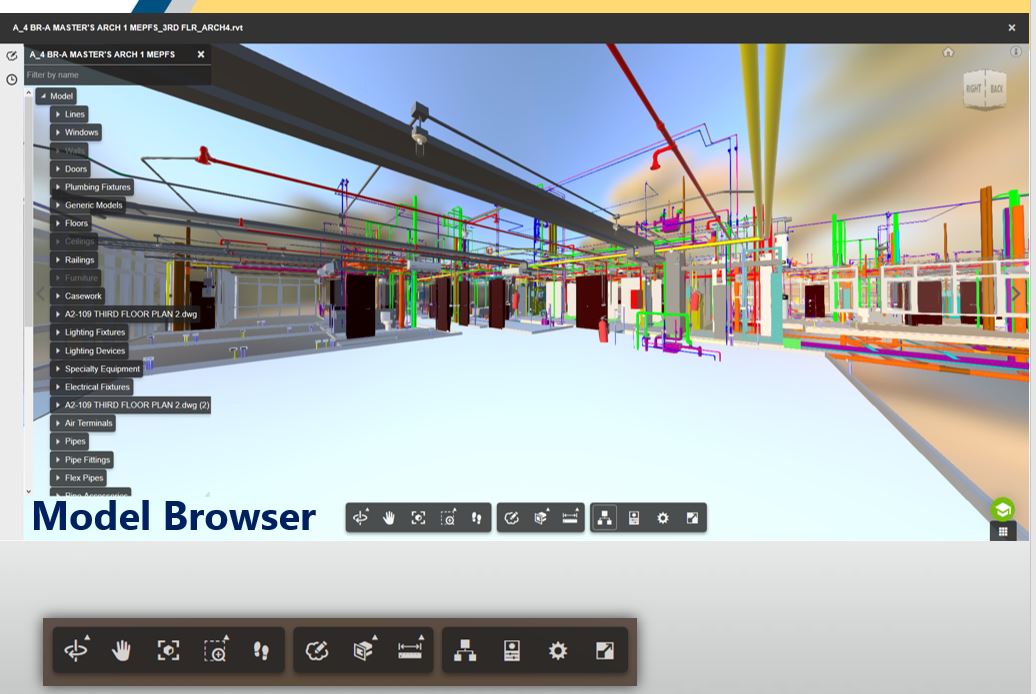This screenshot has height=694, width=1036.
Task: Open the Explode Model tool
Action: point(539,517)
